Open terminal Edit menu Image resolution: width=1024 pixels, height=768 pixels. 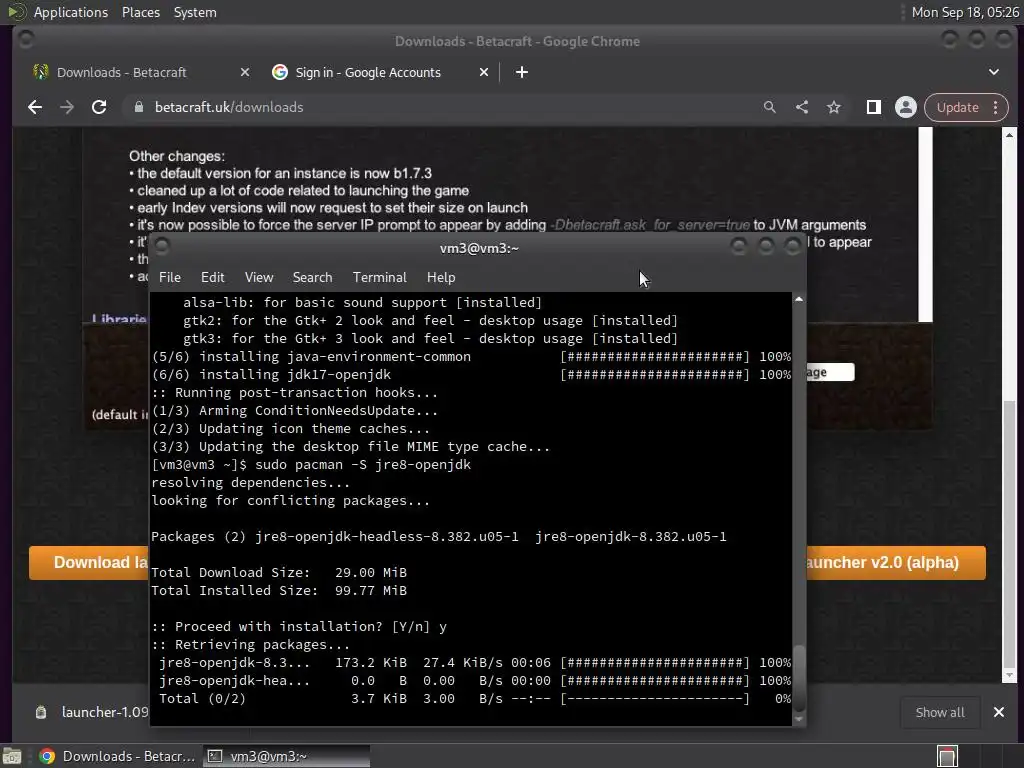pos(213,278)
